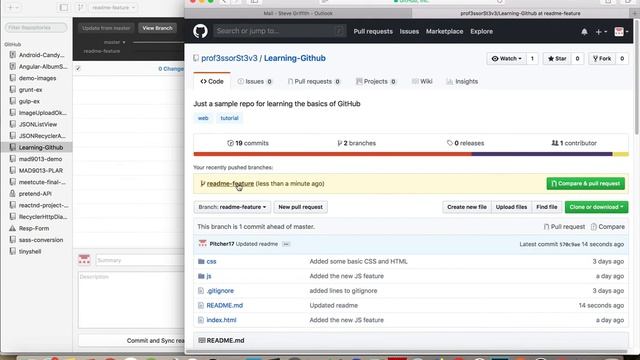Open the 19 commits link
Image resolution: width=640 pixels, height=360 pixels.
pyautogui.click(x=248, y=143)
